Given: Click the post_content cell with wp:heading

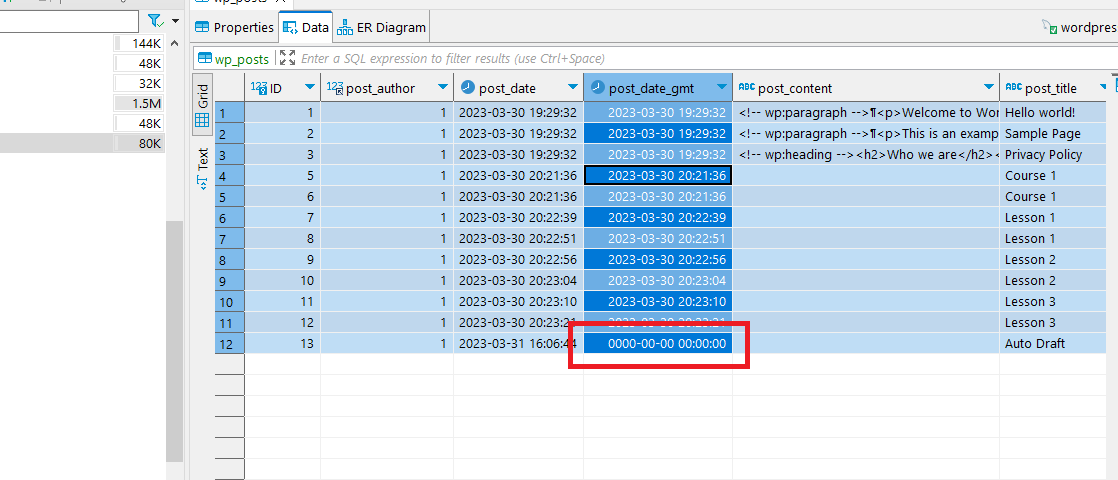Looking at the screenshot, I should pos(866,155).
